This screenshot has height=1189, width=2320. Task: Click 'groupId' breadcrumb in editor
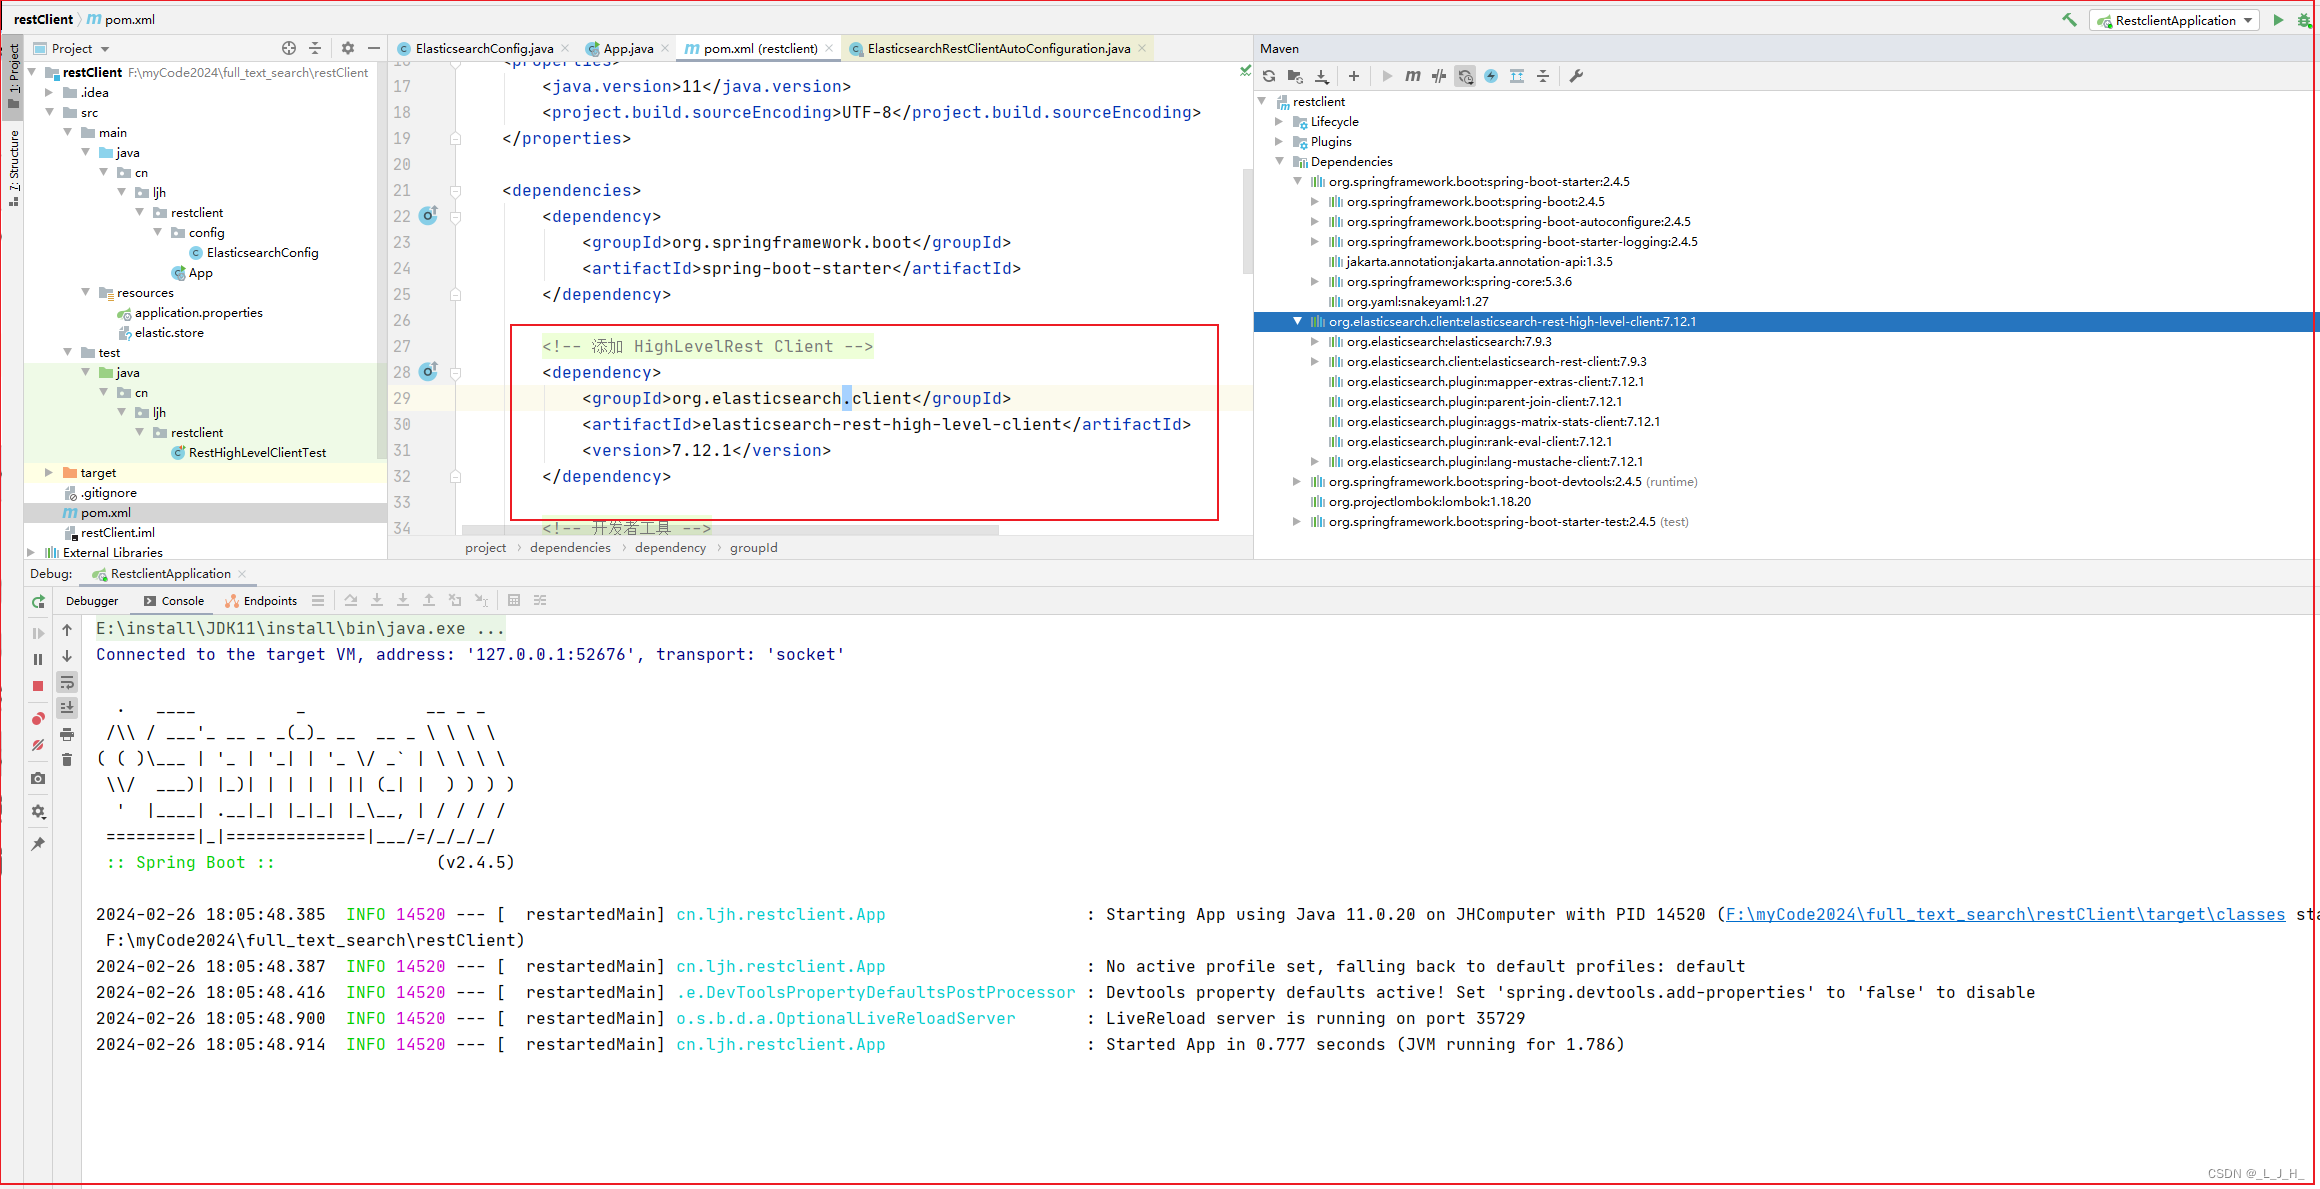(x=754, y=548)
